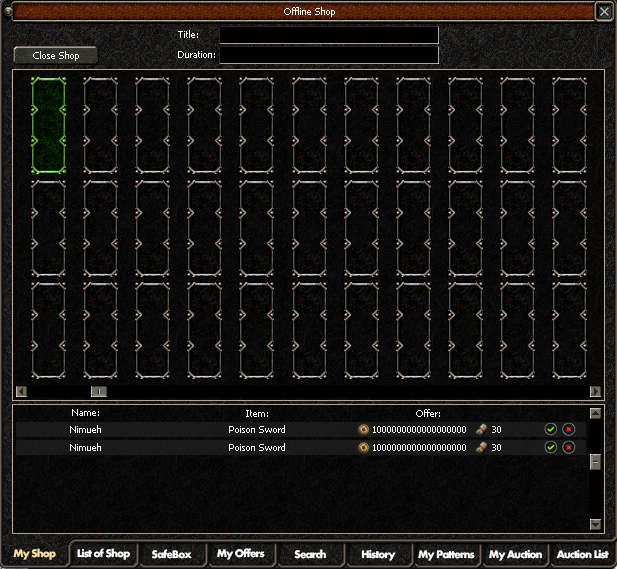Accept the first Nimueh Poison Sword offer
This screenshot has height=569, width=617.
550,429
